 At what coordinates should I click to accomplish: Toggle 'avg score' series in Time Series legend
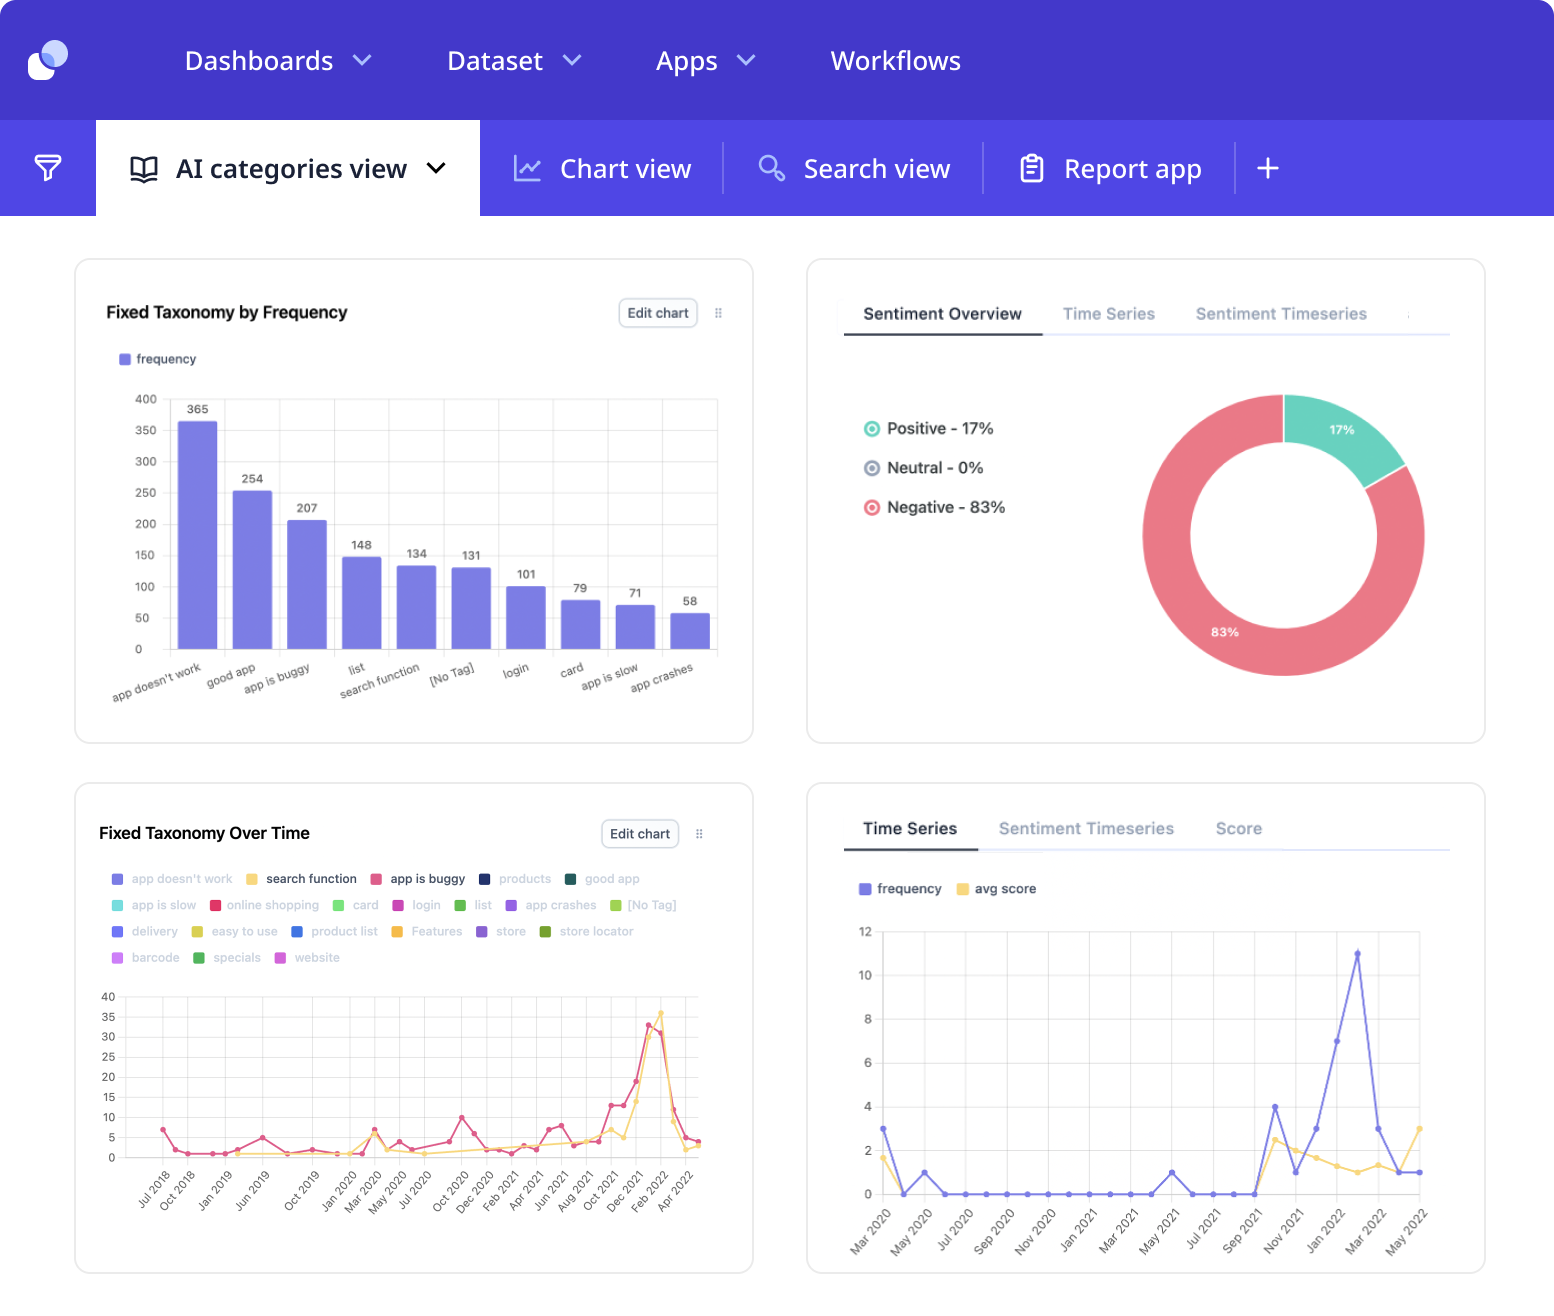[x=1004, y=889]
